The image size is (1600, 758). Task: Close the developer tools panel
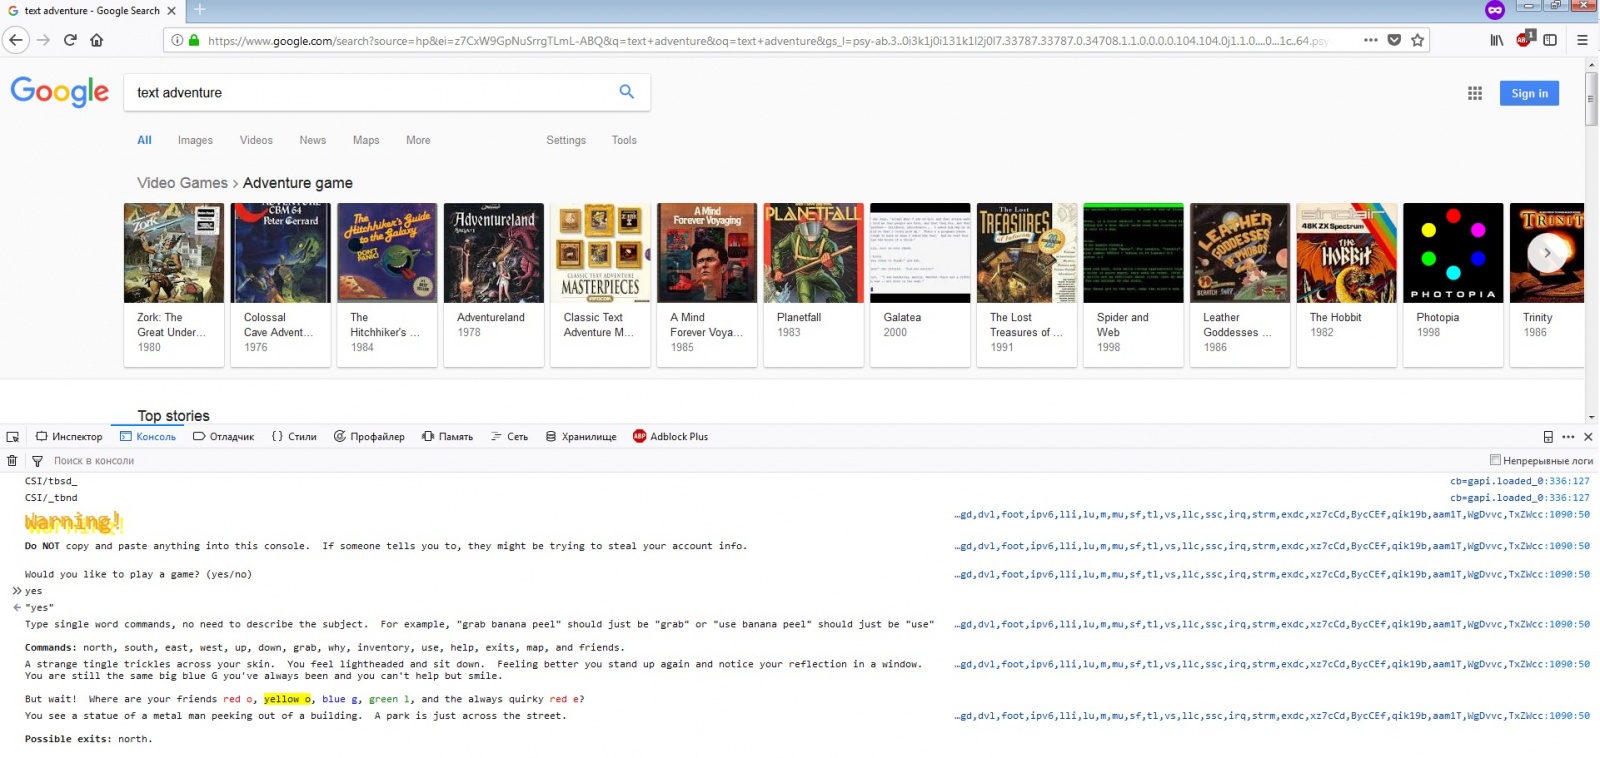tap(1588, 437)
